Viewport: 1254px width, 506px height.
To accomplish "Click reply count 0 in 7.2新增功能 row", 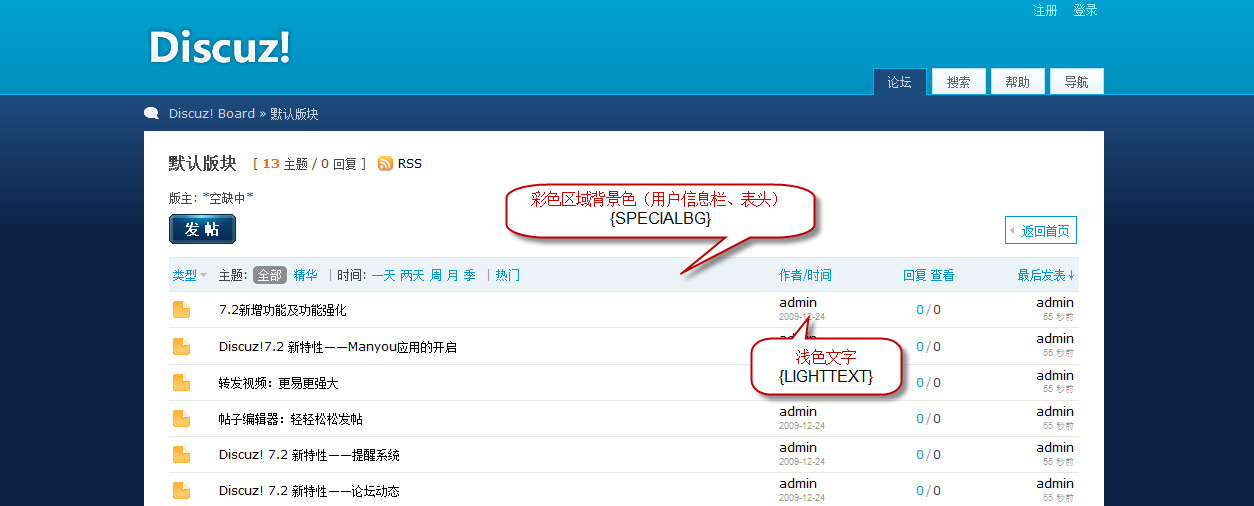I will coord(920,310).
